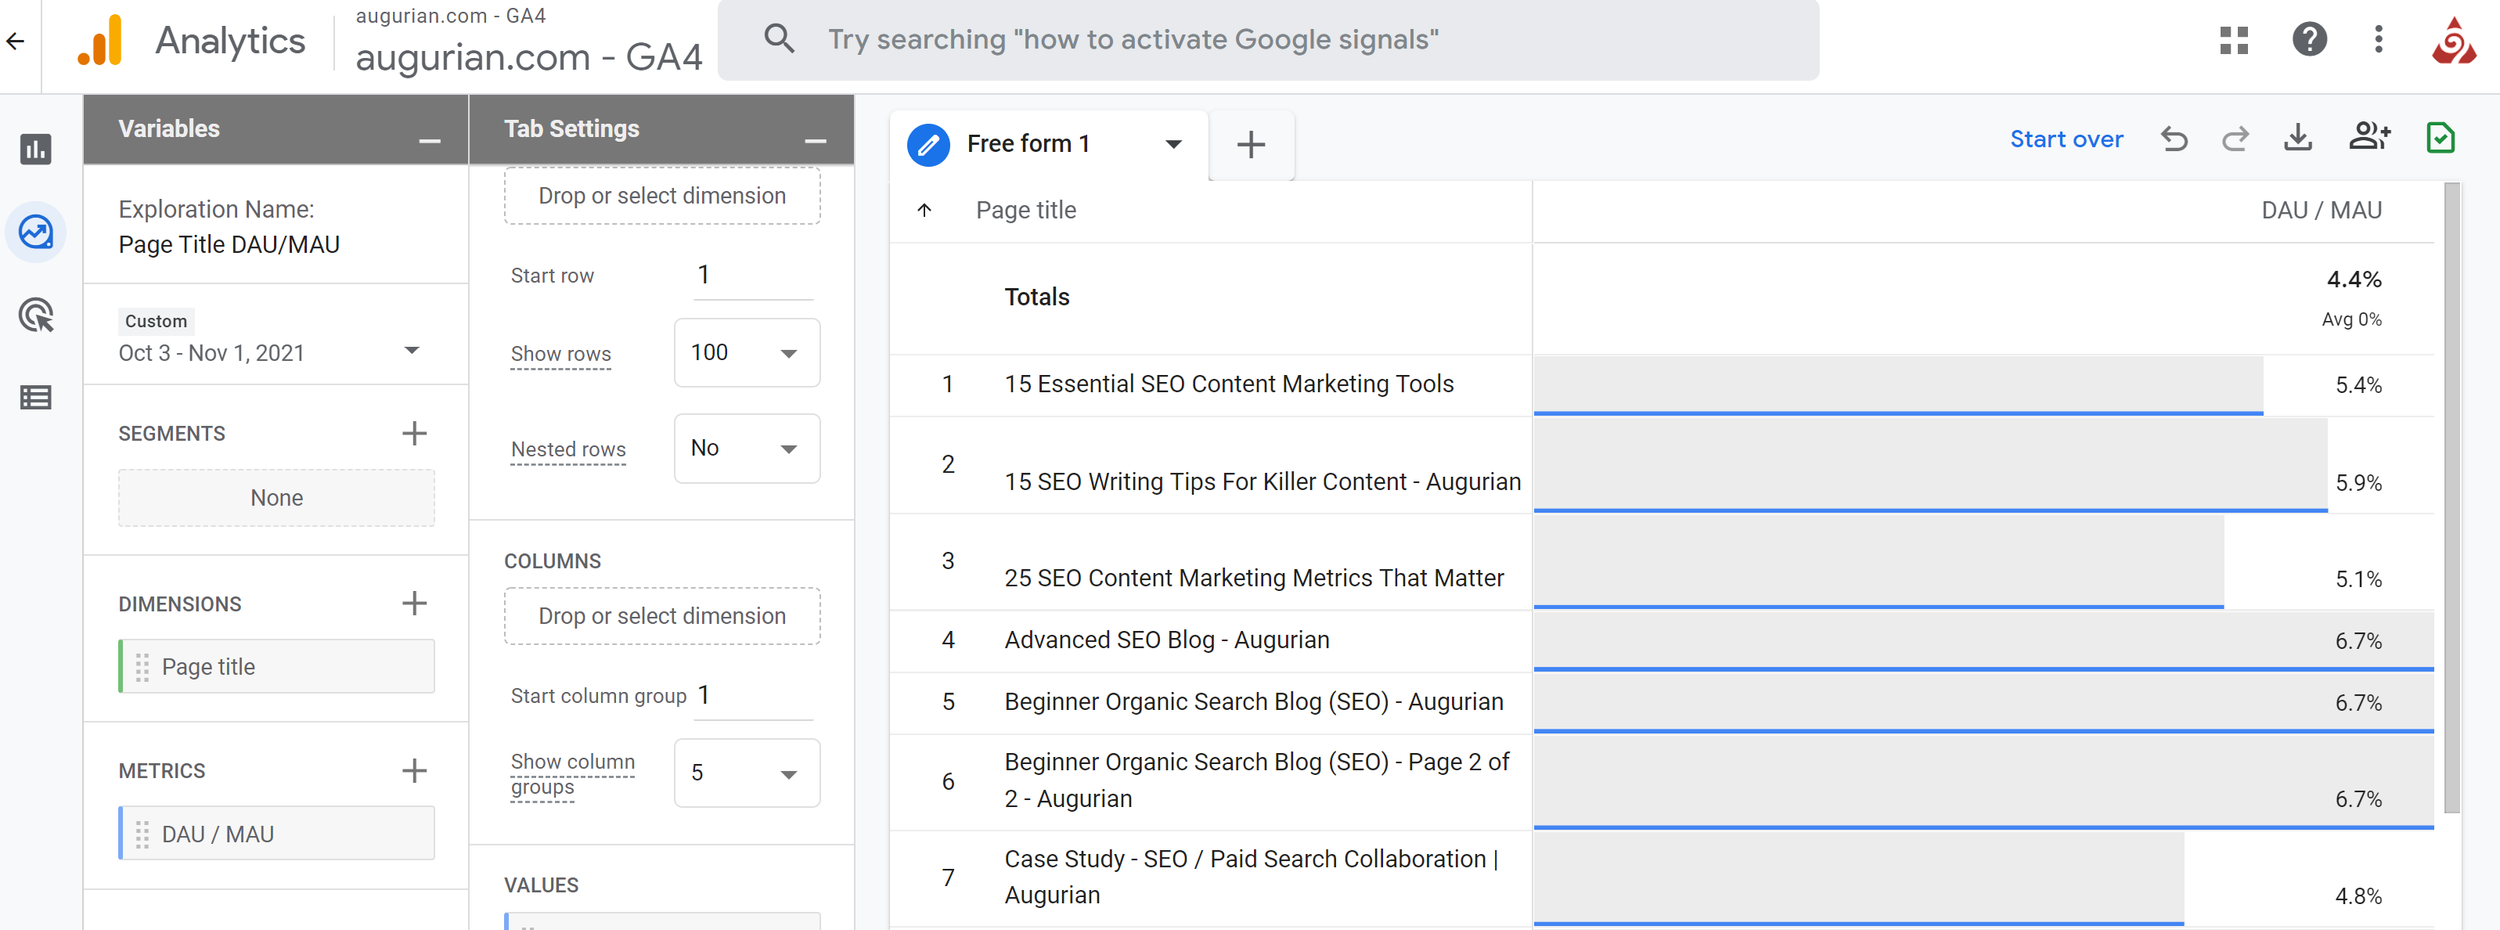Select the DAU / MAU metric chip

pyautogui.click(x=277, y=833)
